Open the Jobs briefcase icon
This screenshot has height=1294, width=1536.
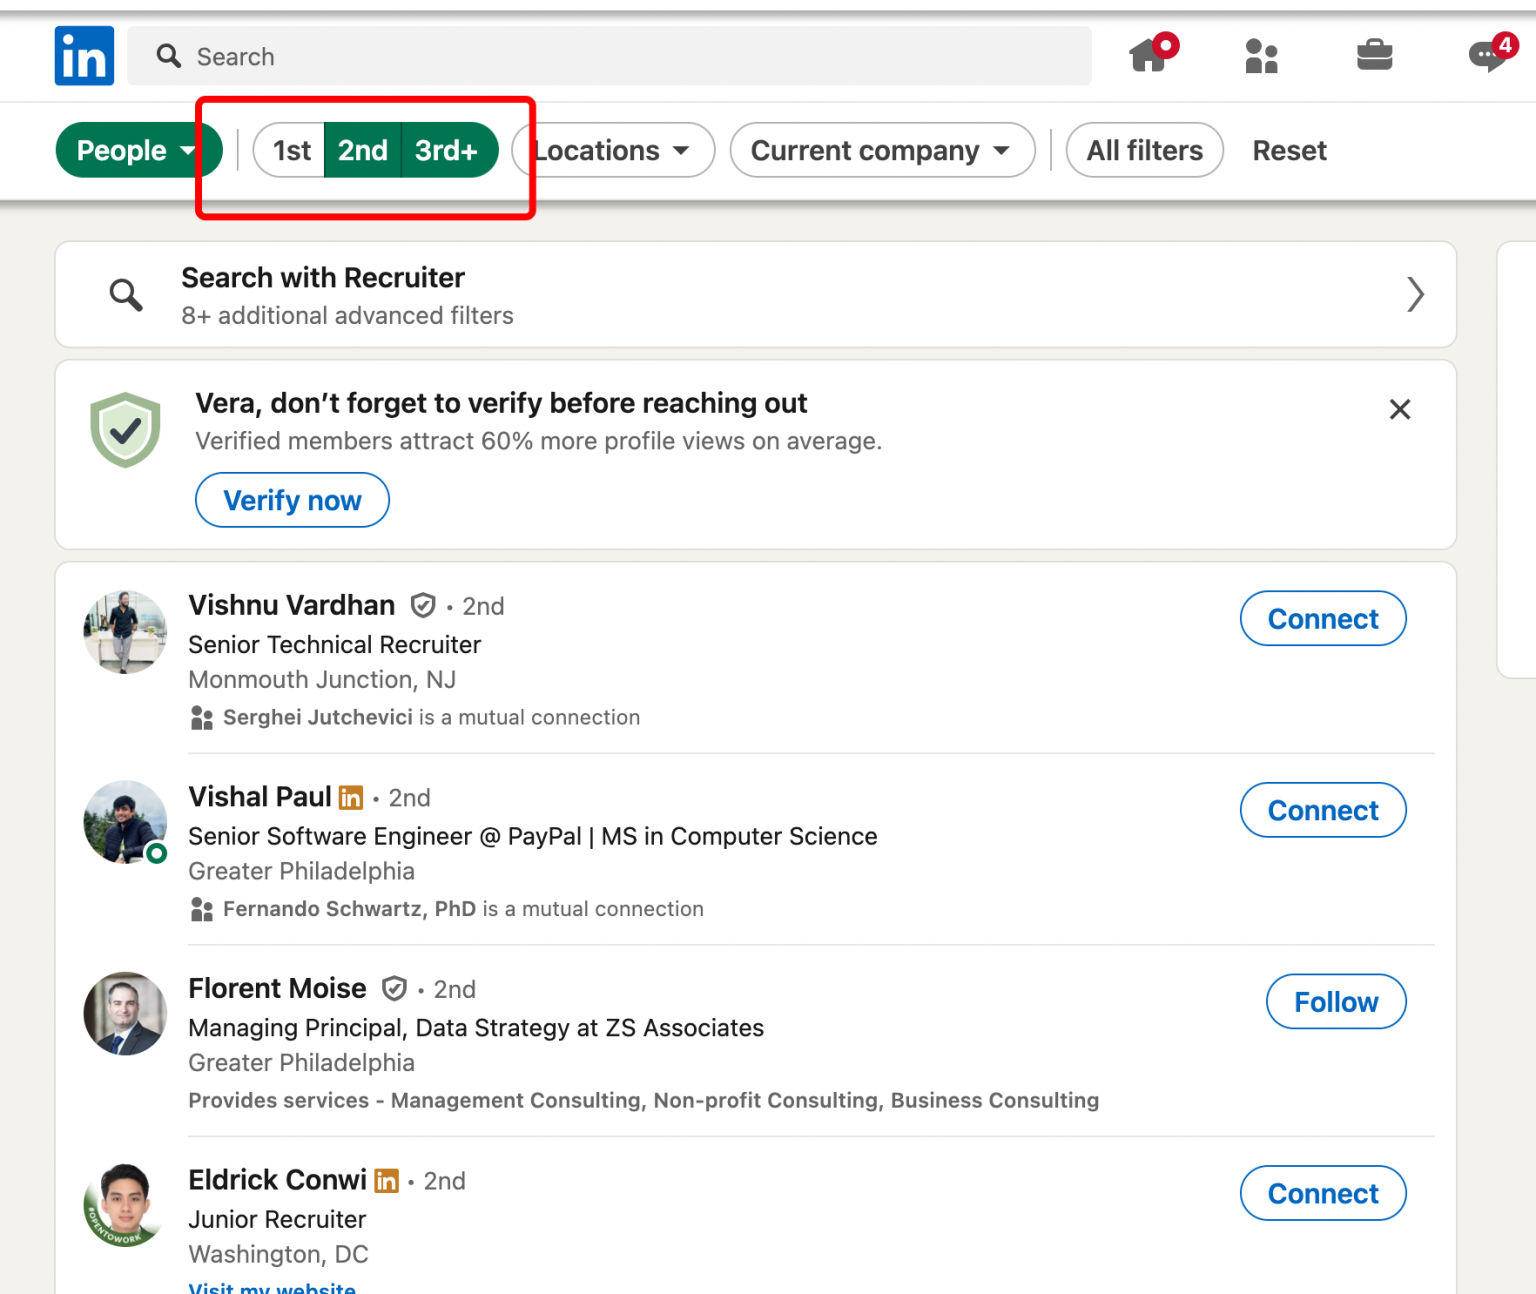pos(1374,56)
